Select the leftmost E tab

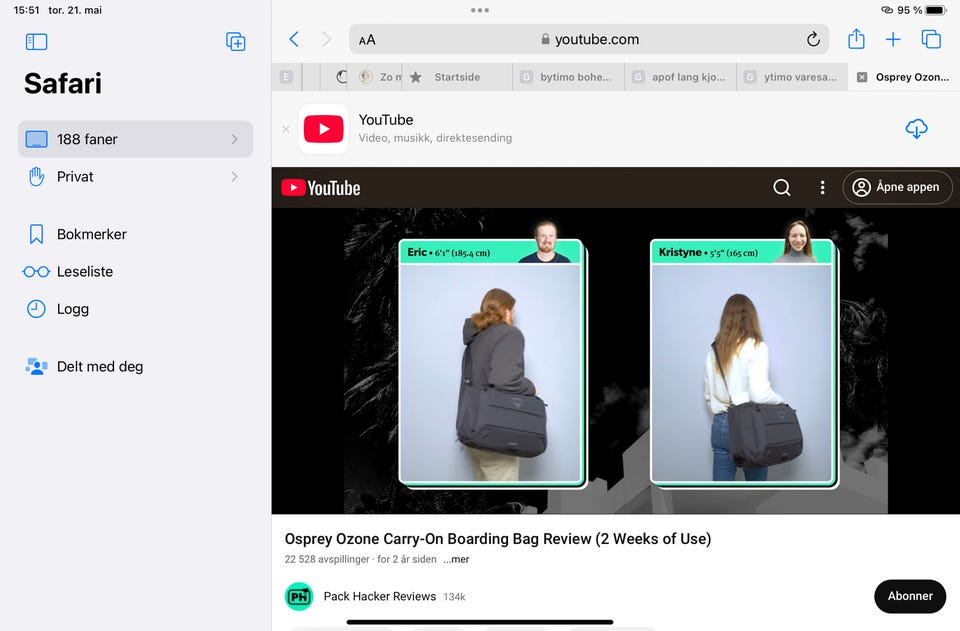pos(286,77)
